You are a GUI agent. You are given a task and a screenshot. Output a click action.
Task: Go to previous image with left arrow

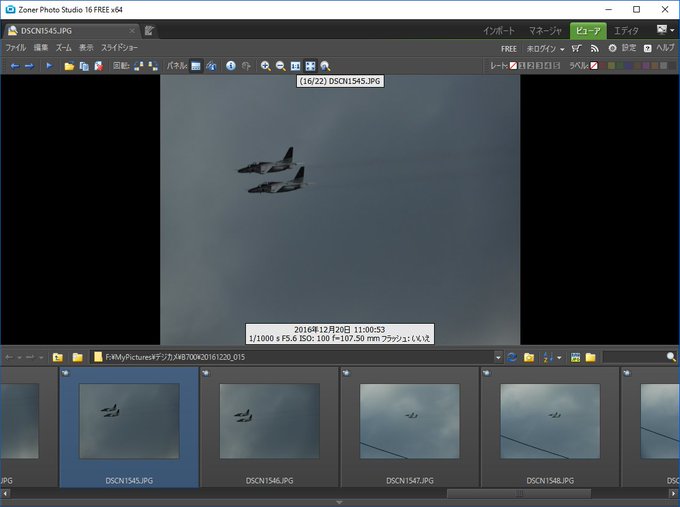[15, 66]
